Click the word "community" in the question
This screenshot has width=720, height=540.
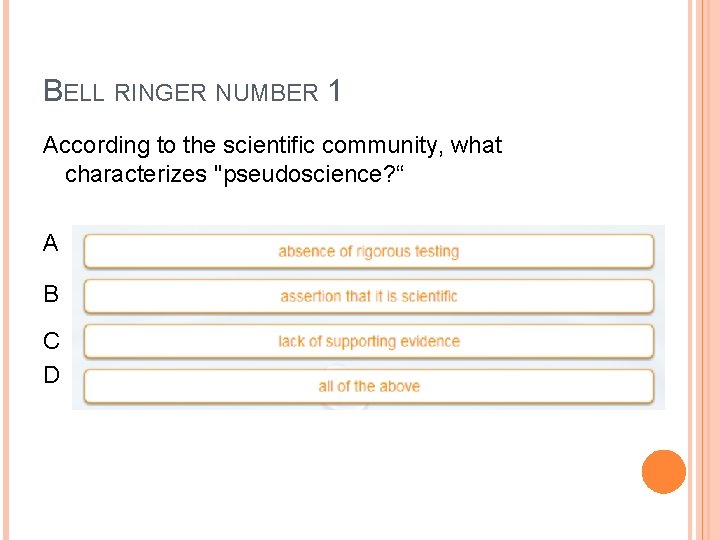[383, 146]
